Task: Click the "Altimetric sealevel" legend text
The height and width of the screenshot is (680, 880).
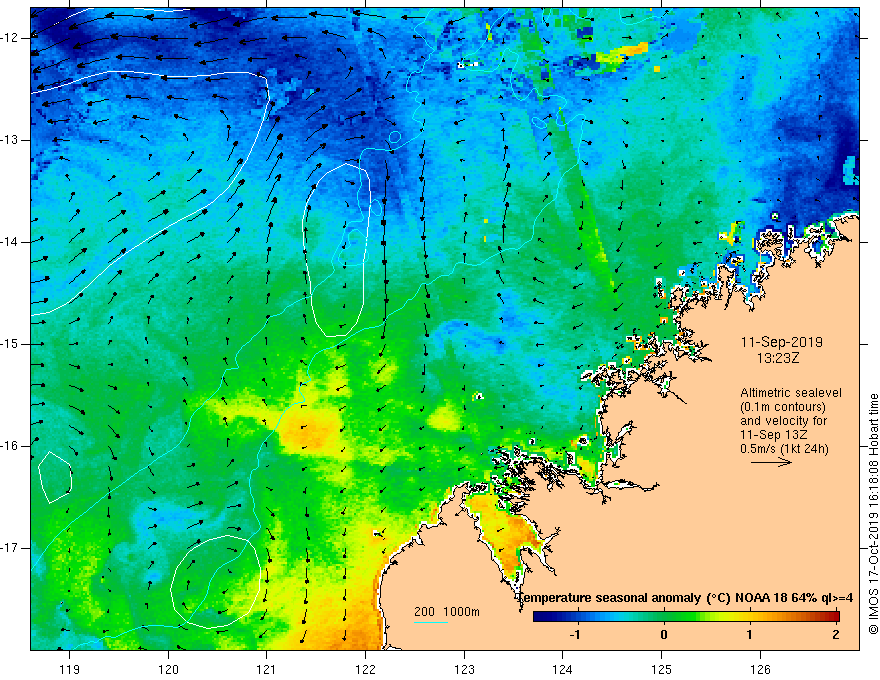Action: click(x=791, y=393)
